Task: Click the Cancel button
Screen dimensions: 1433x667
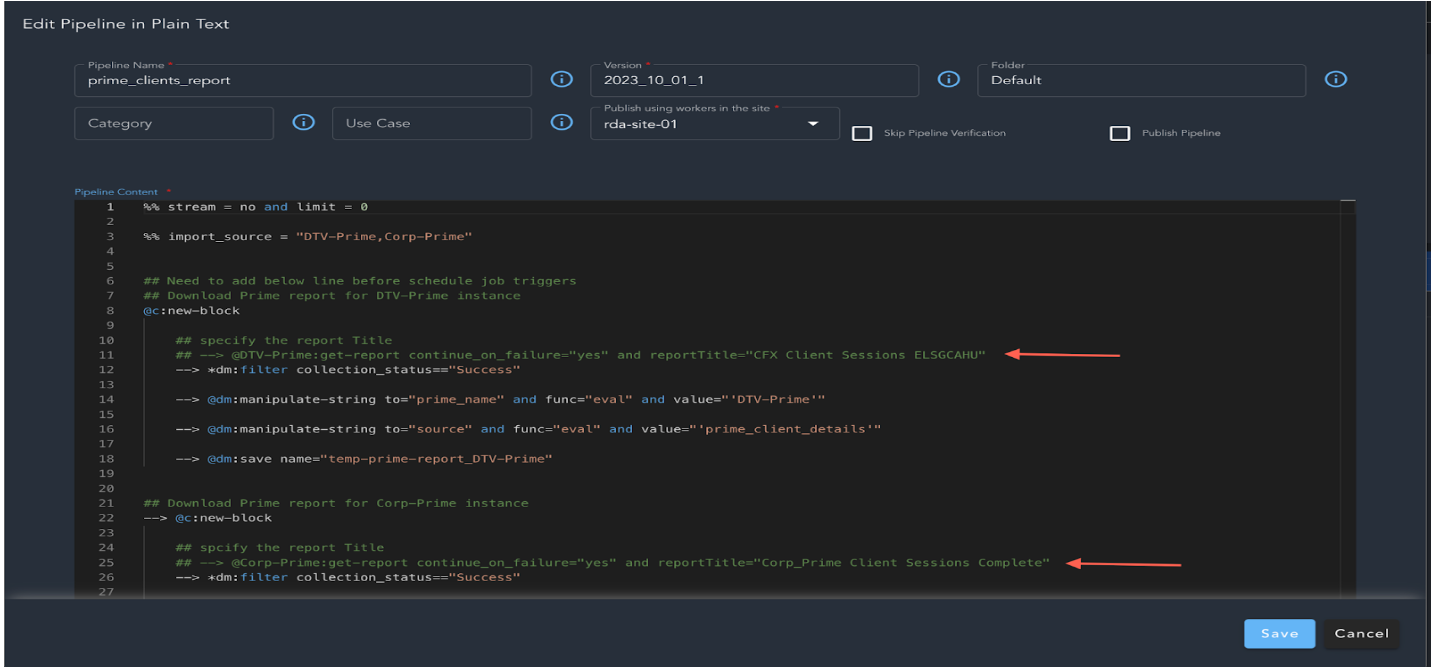Action: pyautogui.click(x=1362, y=633)
